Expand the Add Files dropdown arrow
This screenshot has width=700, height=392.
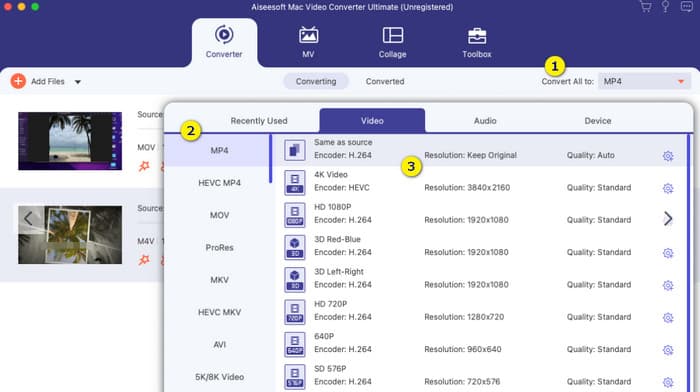pyautogui.click(x=78, y=82)
